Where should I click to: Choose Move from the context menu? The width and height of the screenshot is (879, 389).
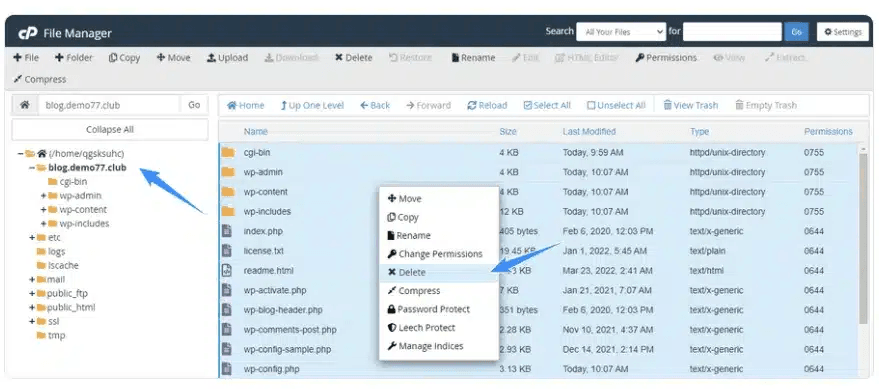[x=439, y=199]
